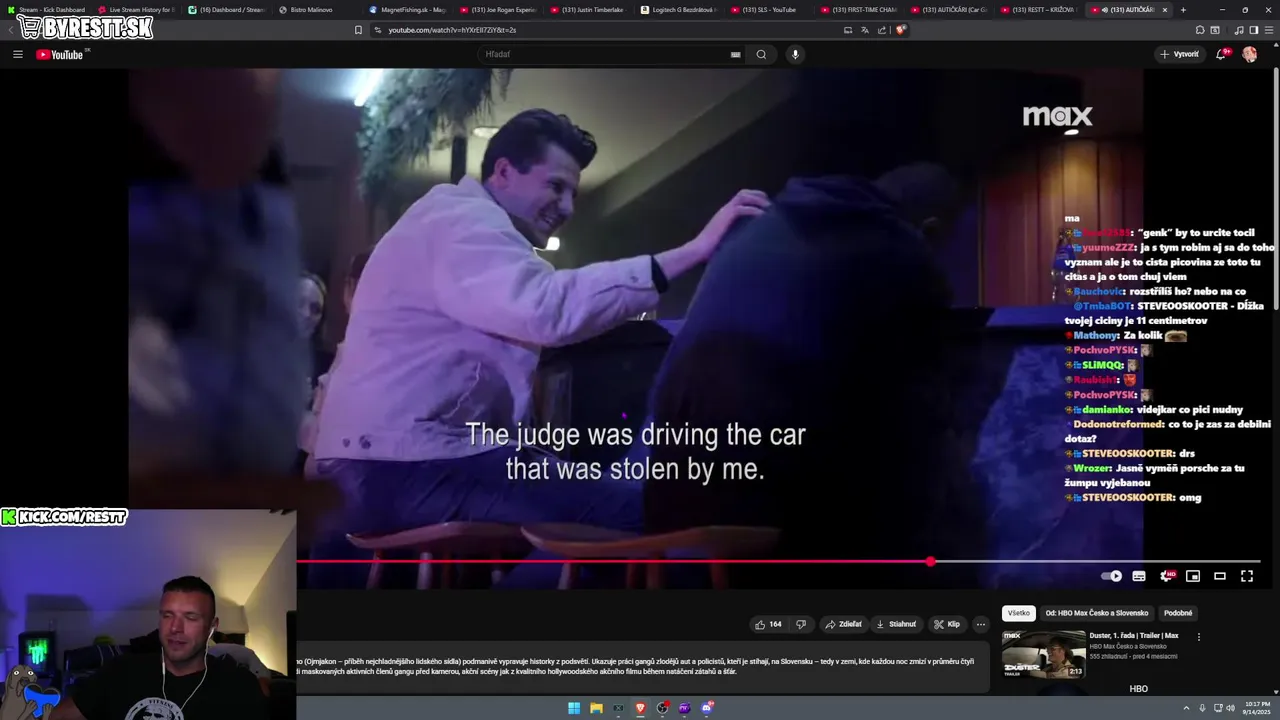Click the video description text box
Viewport: 1280px width, 720px height.
tap(642, 666)
